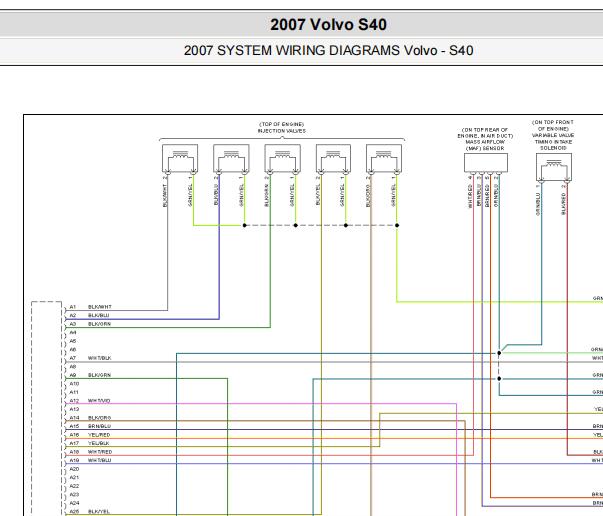The image size is (603, 516).
Task: Click the BLK/ORG wire color text beside A14
Action: [x=99, y=418]
